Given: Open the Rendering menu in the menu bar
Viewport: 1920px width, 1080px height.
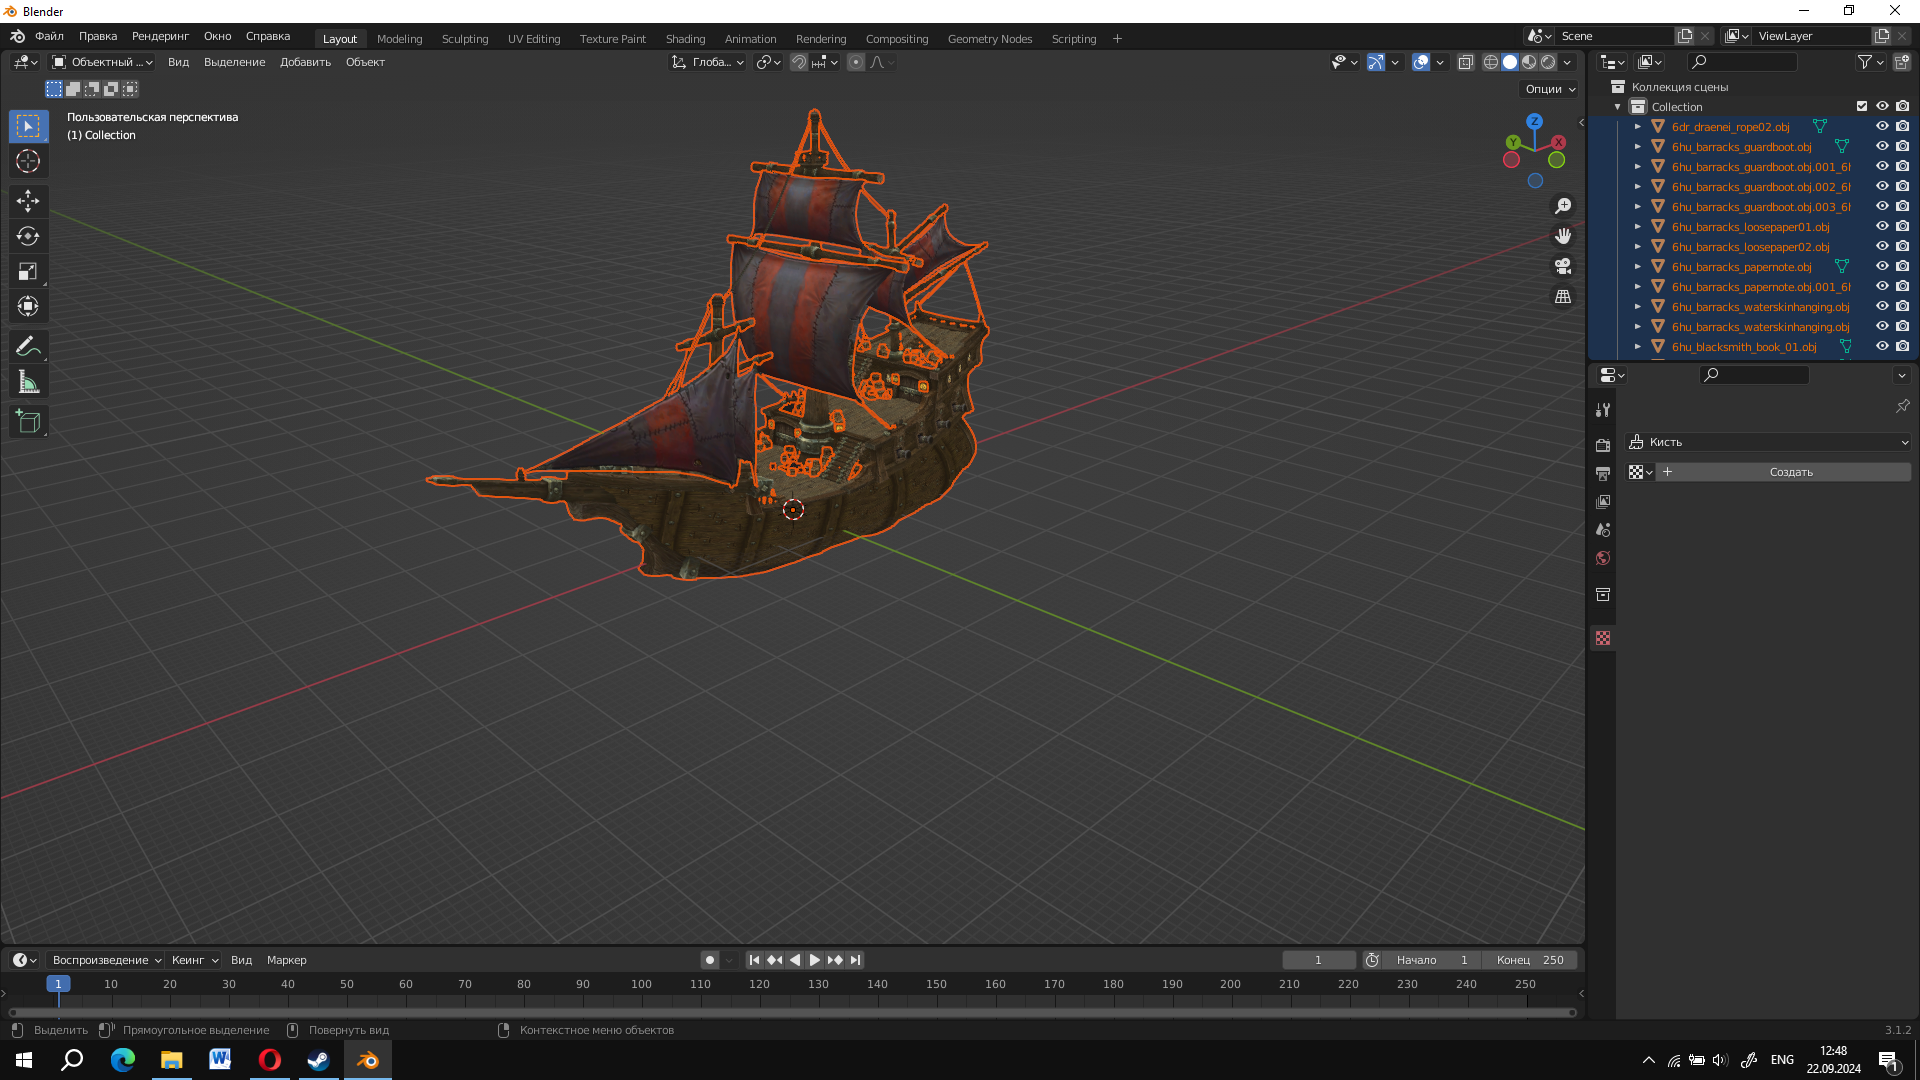Looking at the screenshot, I should 160,36.
